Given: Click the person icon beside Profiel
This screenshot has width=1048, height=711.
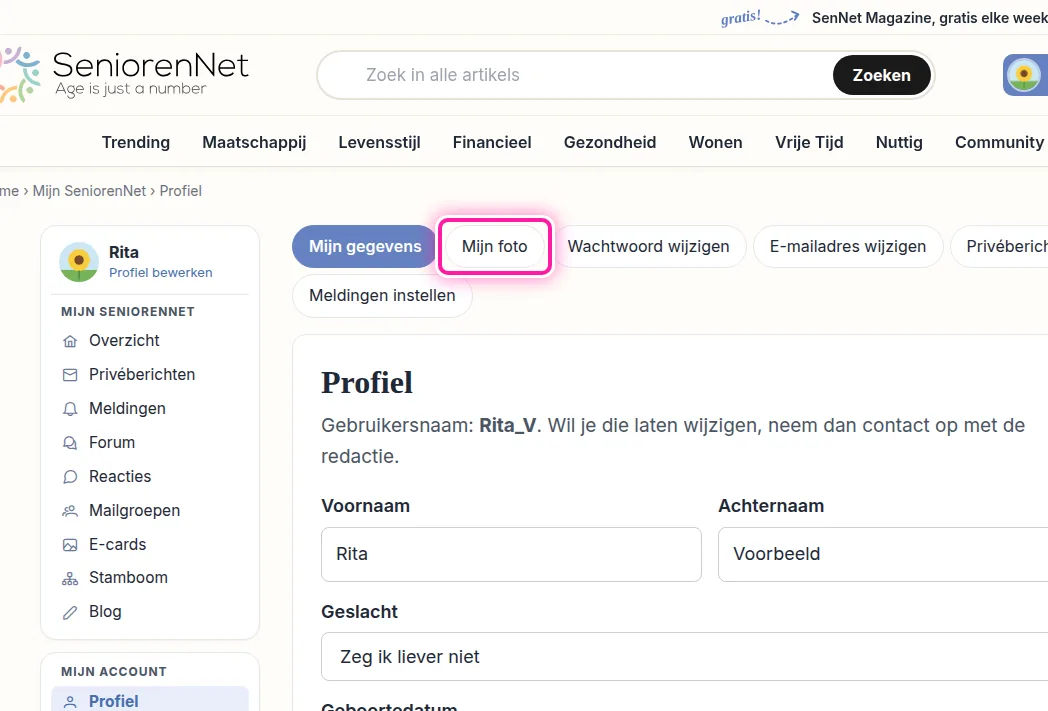Looking at the screenshot, I should [70, 702].
